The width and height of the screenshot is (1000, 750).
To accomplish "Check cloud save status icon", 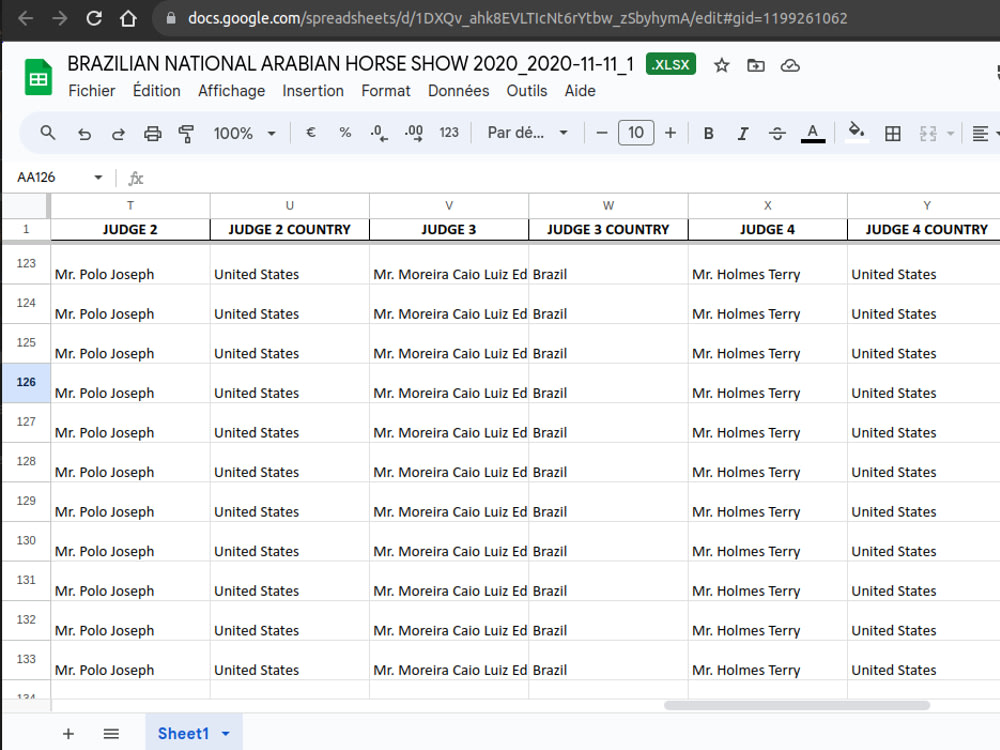I will click(x=790, y=65).
